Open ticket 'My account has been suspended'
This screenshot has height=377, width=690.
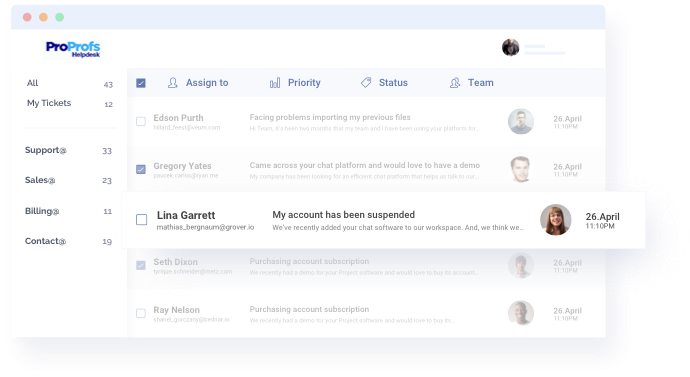343,215
